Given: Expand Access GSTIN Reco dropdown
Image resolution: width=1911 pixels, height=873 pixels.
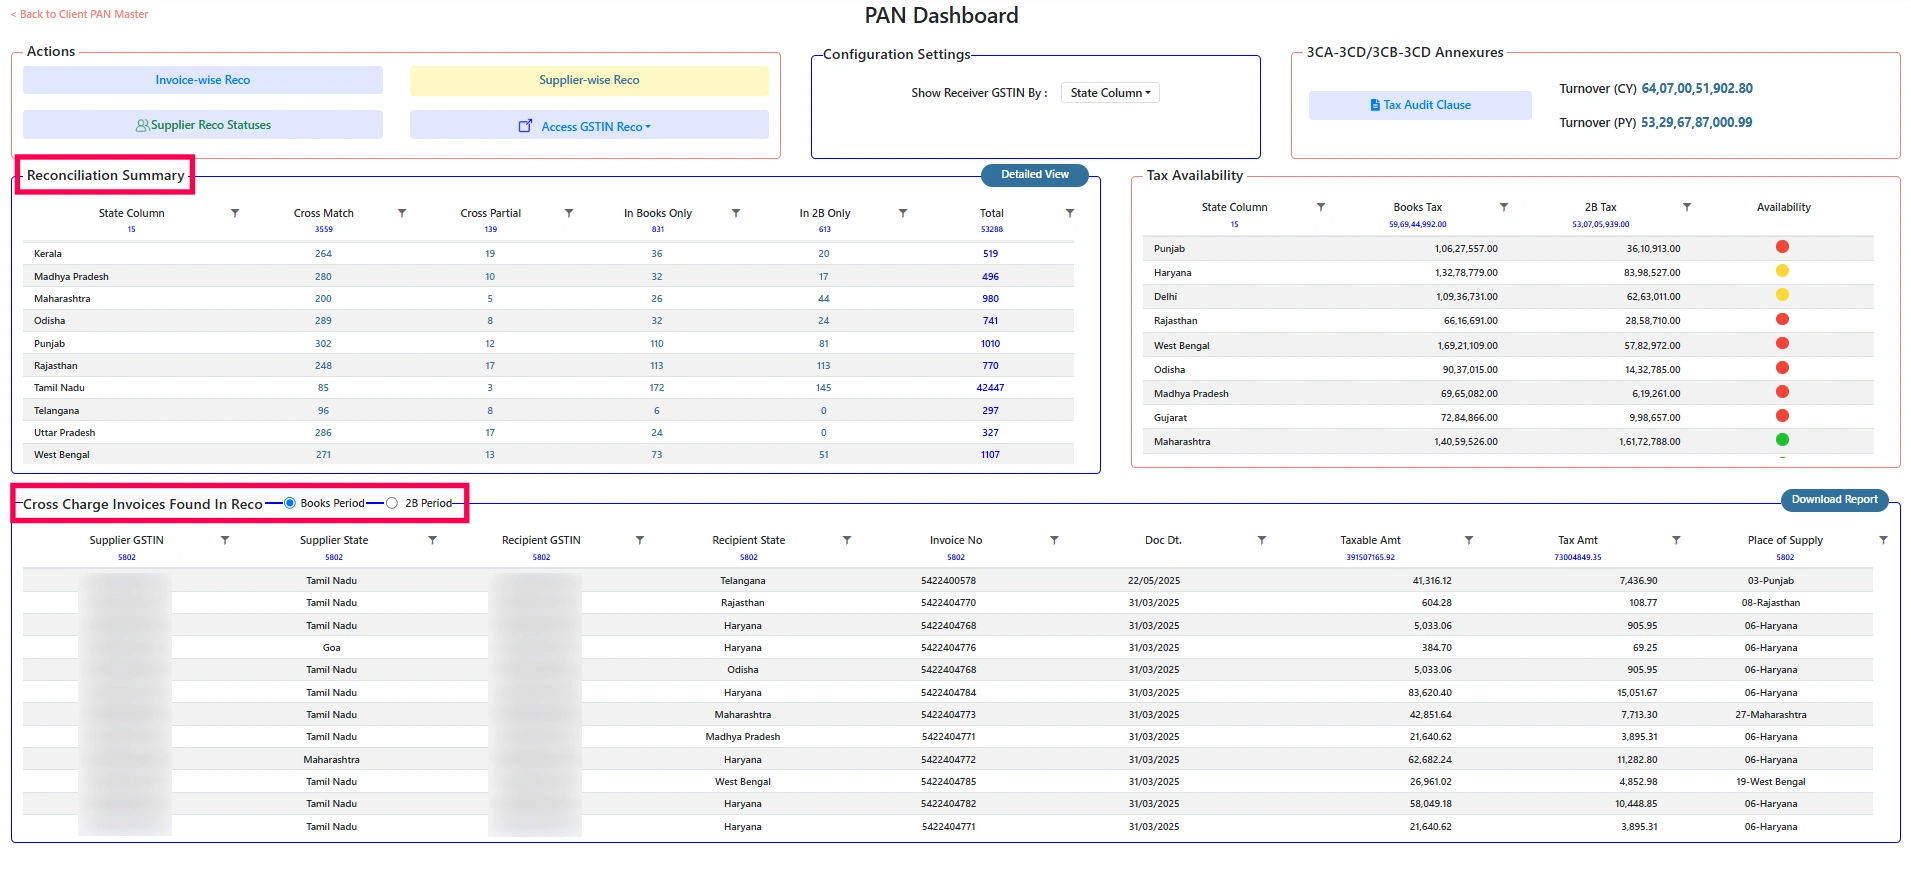Looking at the screenshot, I should pos(589,125).
